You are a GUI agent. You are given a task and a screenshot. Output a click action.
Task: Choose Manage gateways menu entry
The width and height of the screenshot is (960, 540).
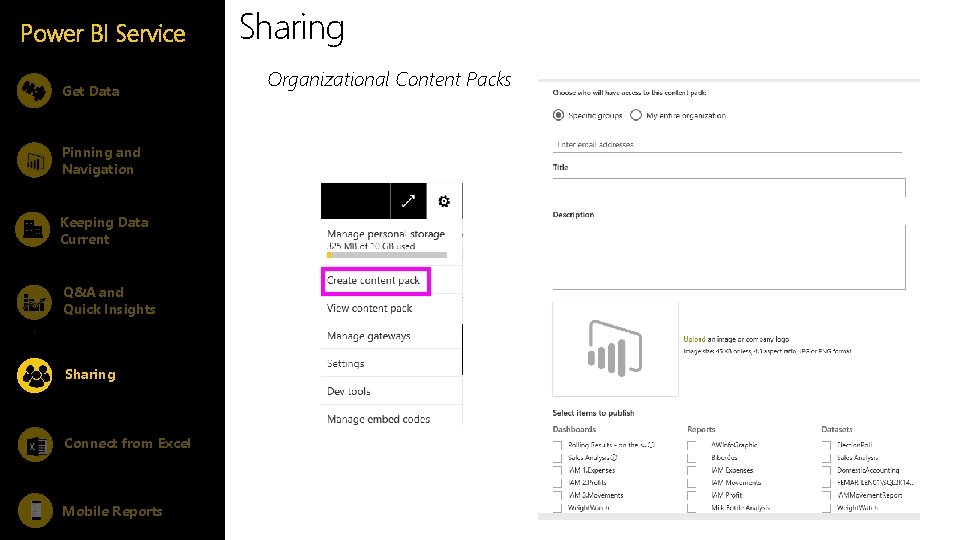pos(369,336)
